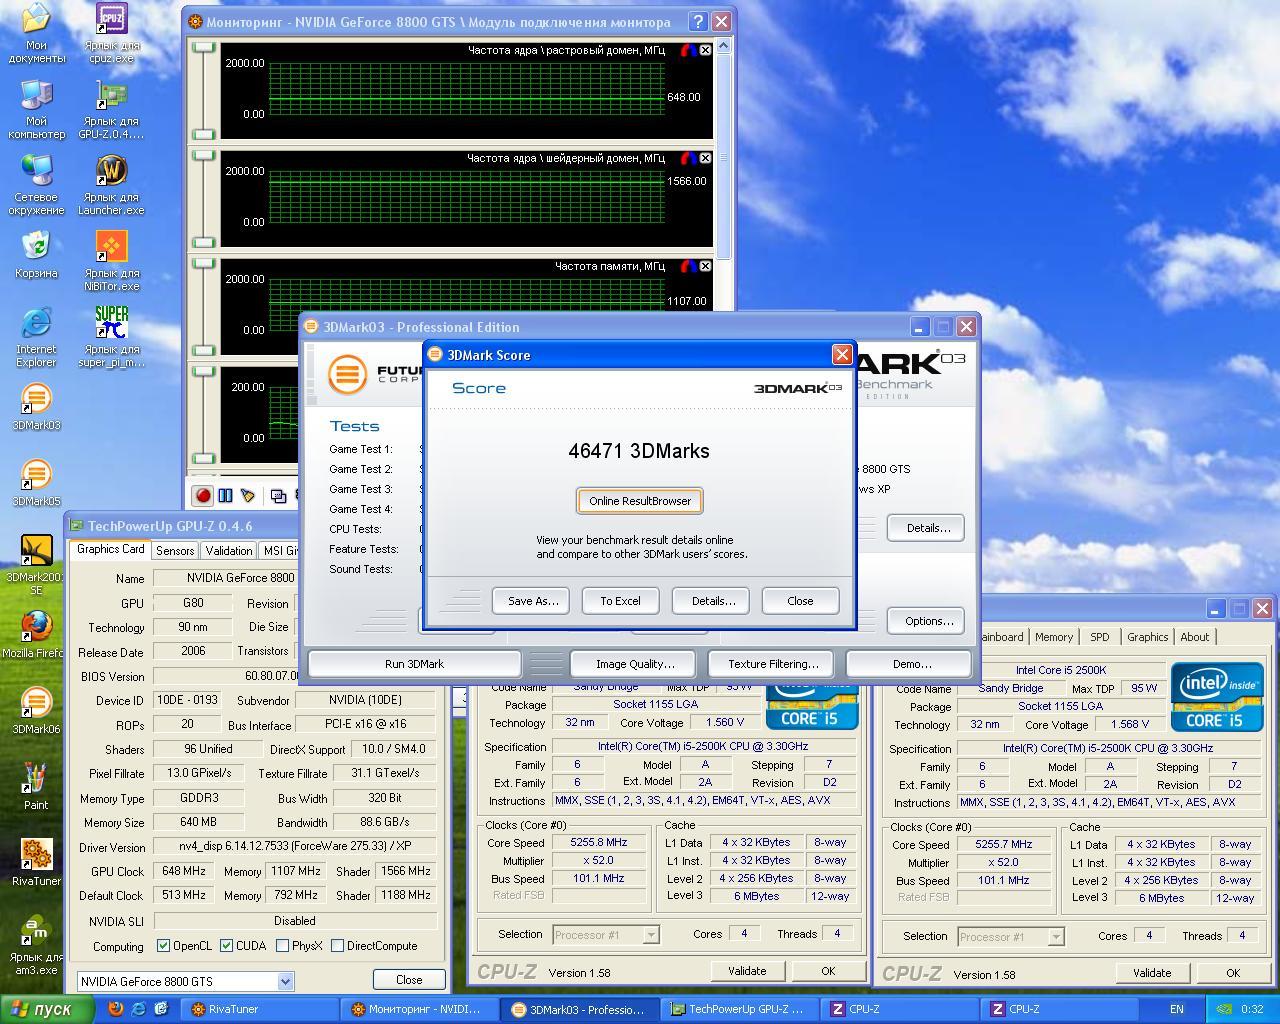Switch to the Validation tab in GPU-Z
The width and height of the screenshot is (1280, 1024).
(x=229, y=550)
